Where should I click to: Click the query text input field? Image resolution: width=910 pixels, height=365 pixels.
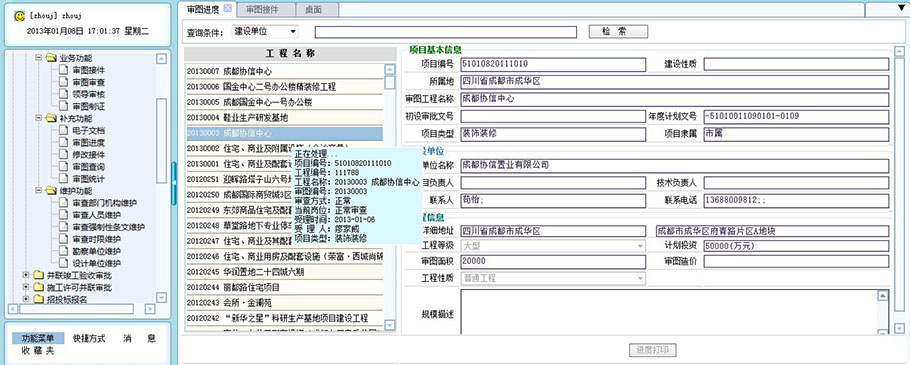(446, 32)
